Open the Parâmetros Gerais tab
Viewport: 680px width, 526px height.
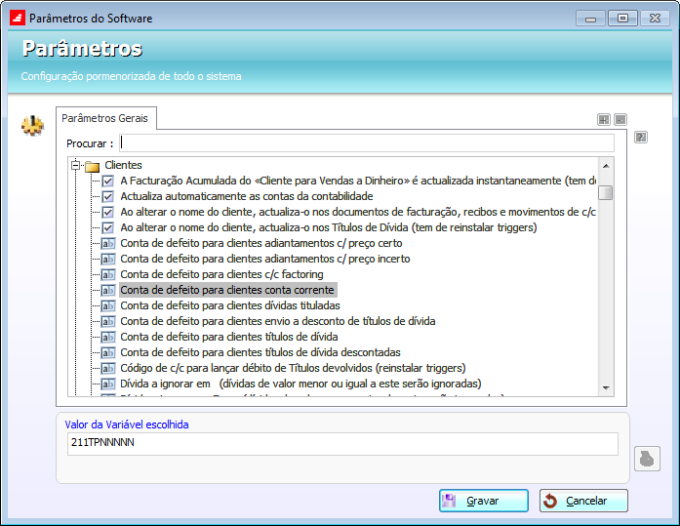(105, 118)
